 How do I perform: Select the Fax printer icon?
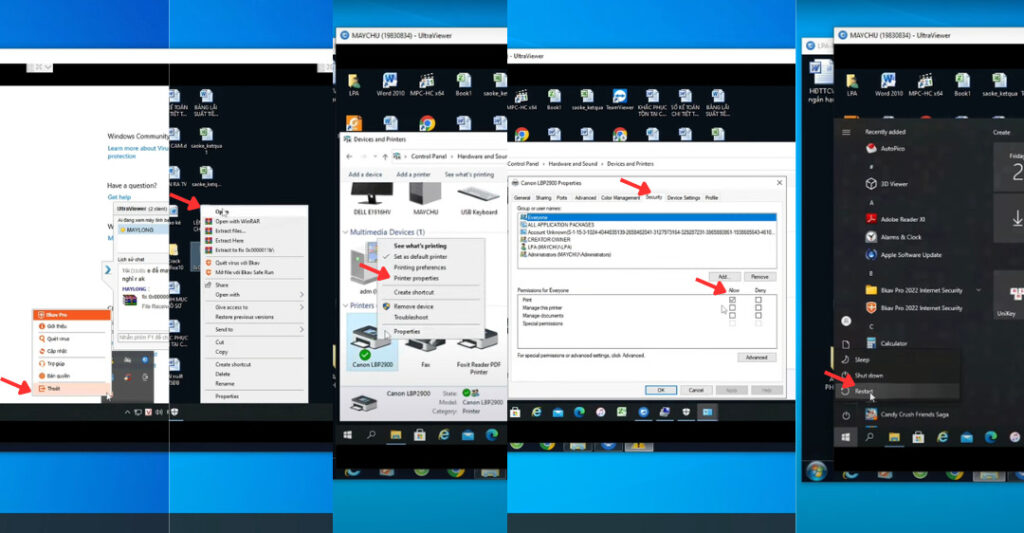tap(425, 345)
